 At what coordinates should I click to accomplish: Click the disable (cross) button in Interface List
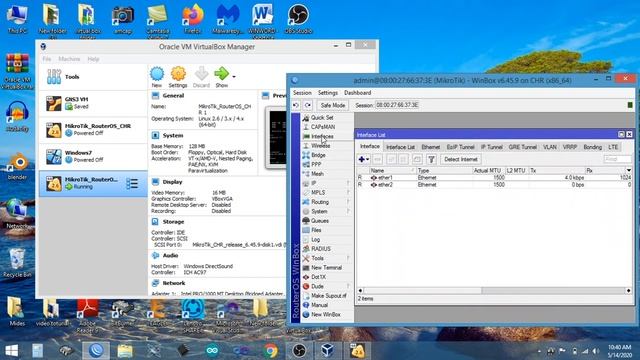tap(403, 159)
